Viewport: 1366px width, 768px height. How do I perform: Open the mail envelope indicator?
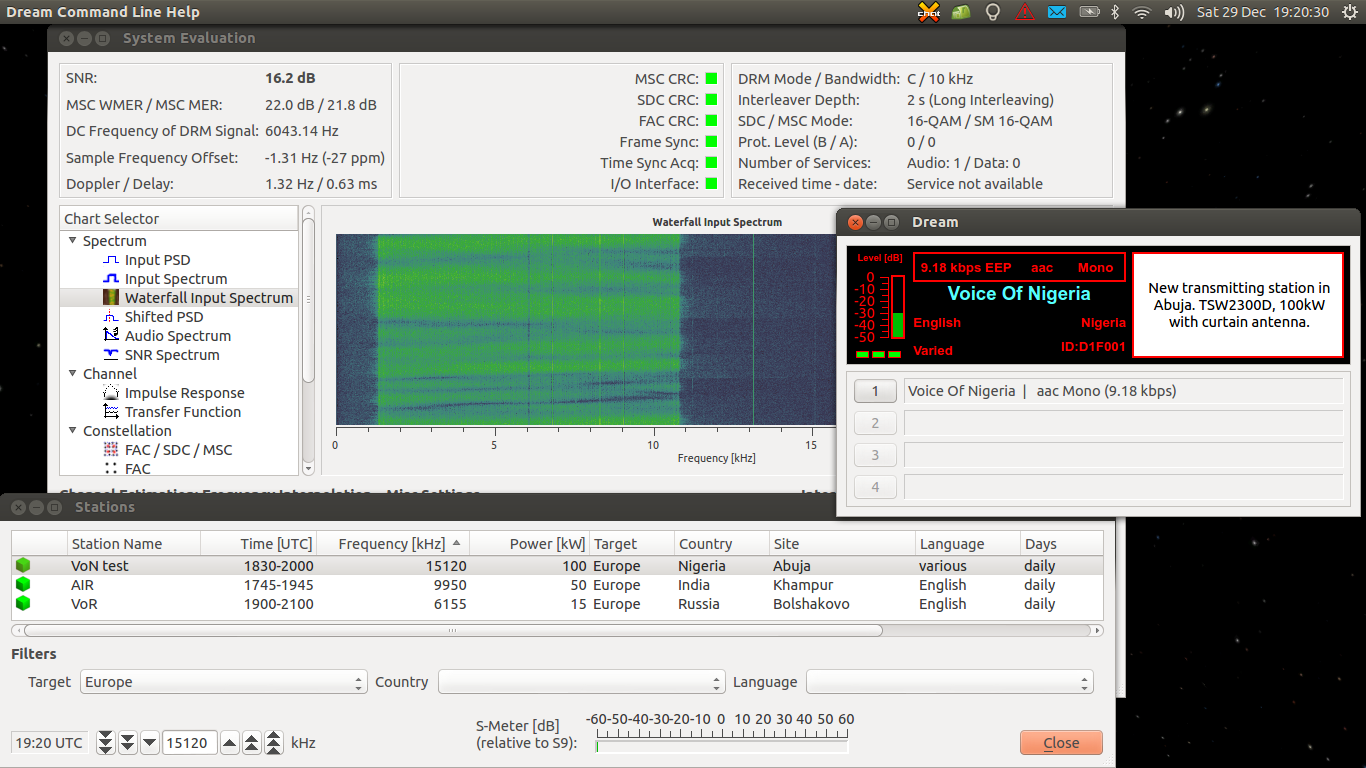point(1057,12)
